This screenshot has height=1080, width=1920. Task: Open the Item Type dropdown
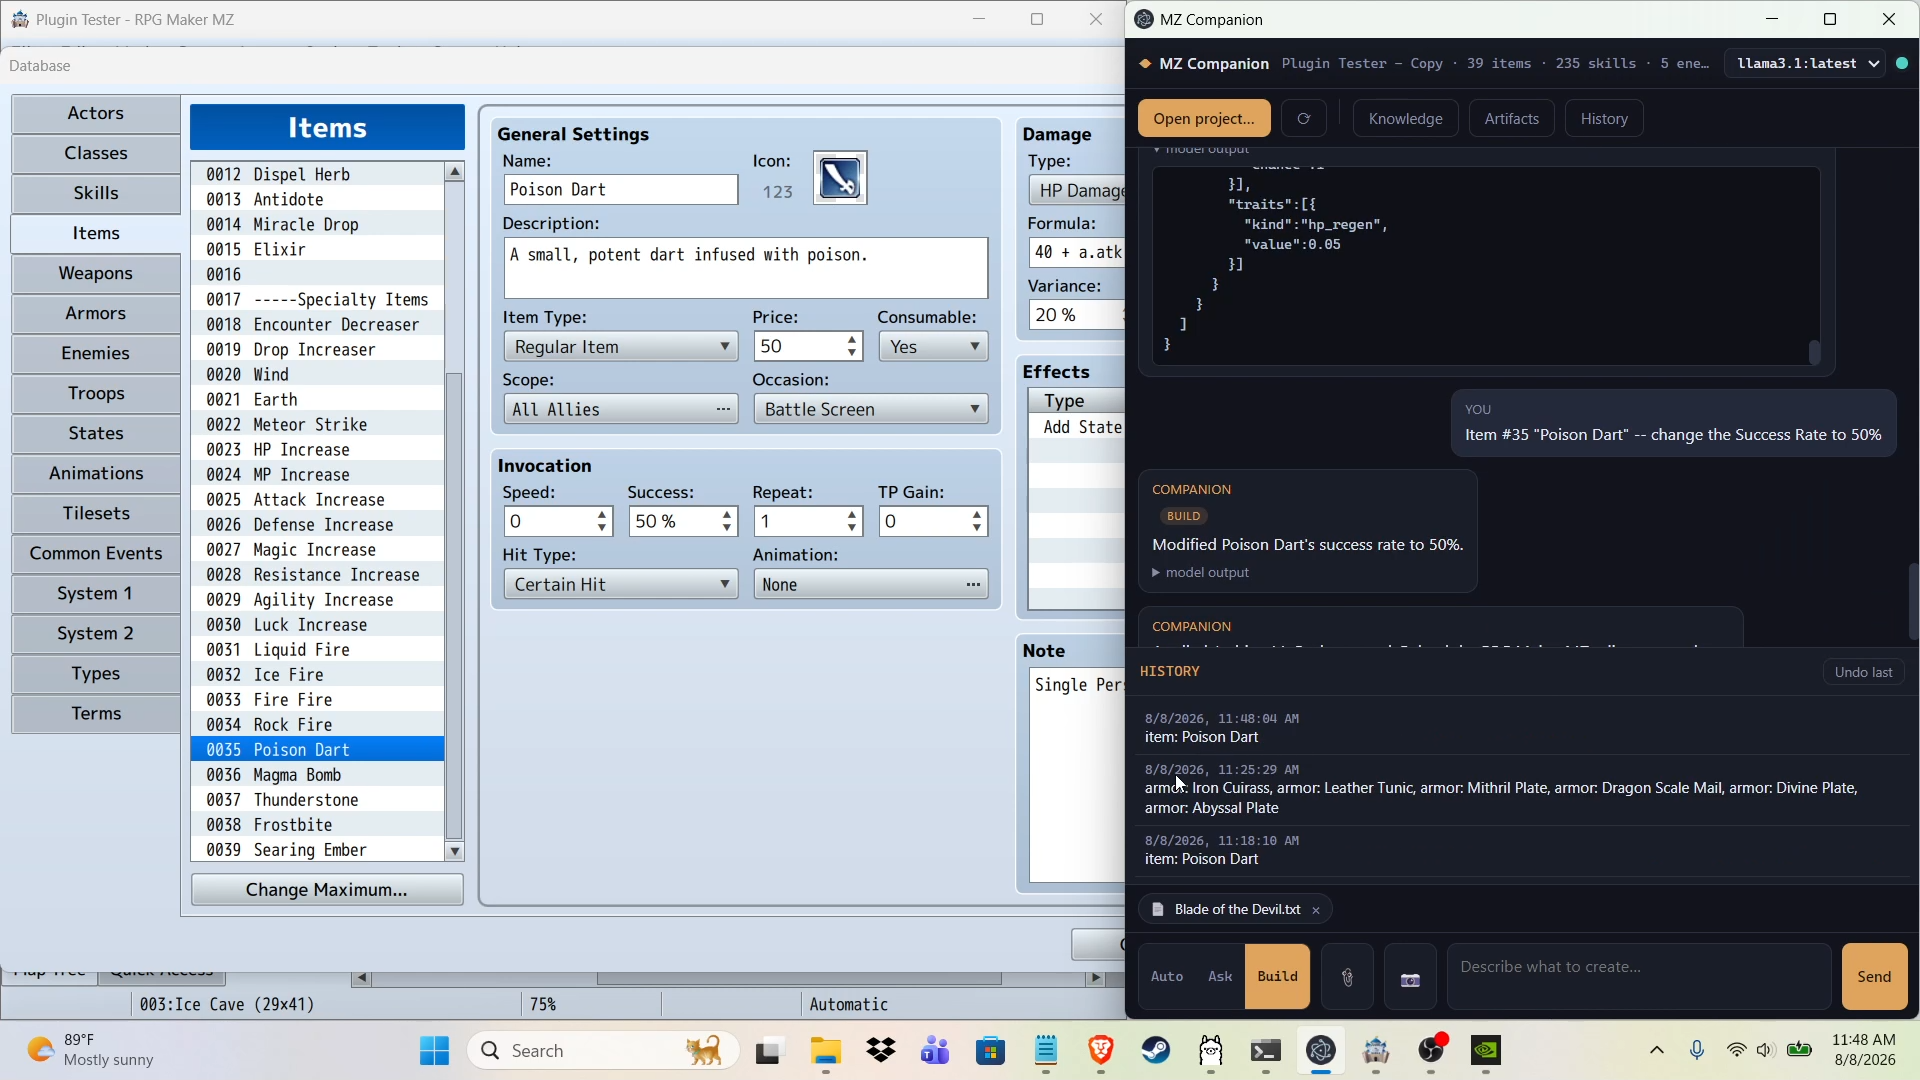pyautogui.click(x=621, y=347)
